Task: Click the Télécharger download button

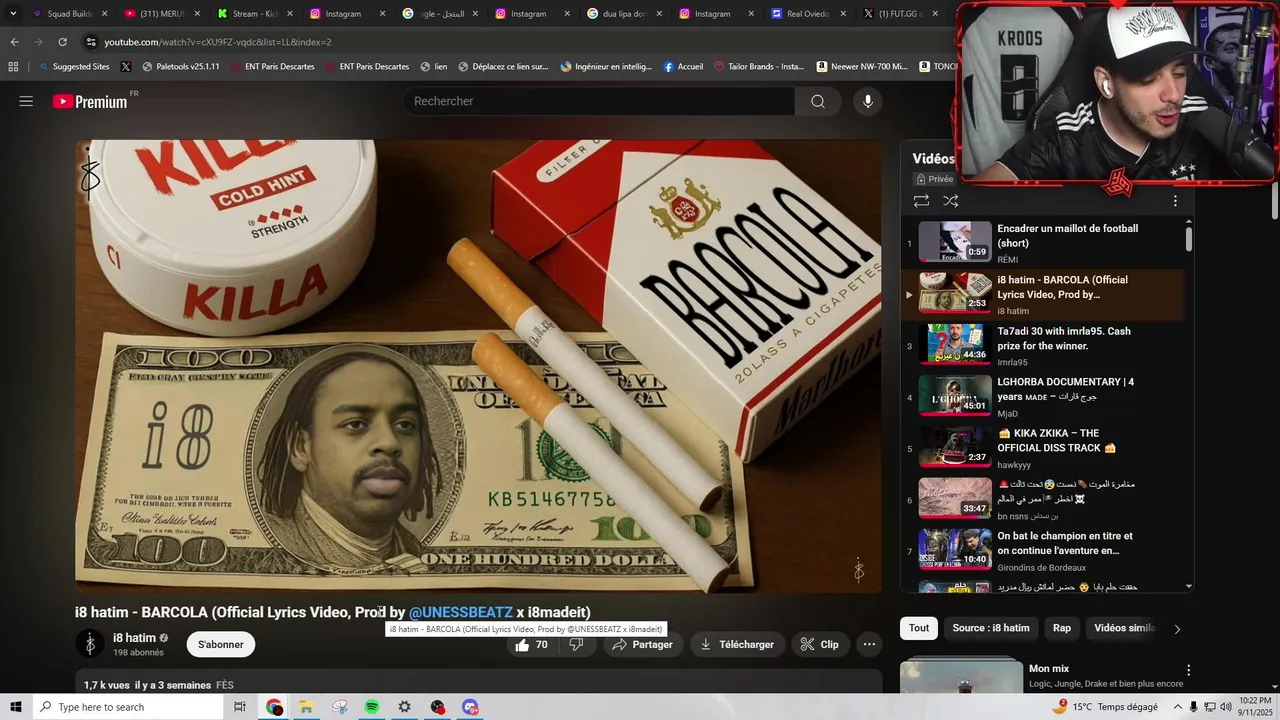Action: [x=737, y=645]
